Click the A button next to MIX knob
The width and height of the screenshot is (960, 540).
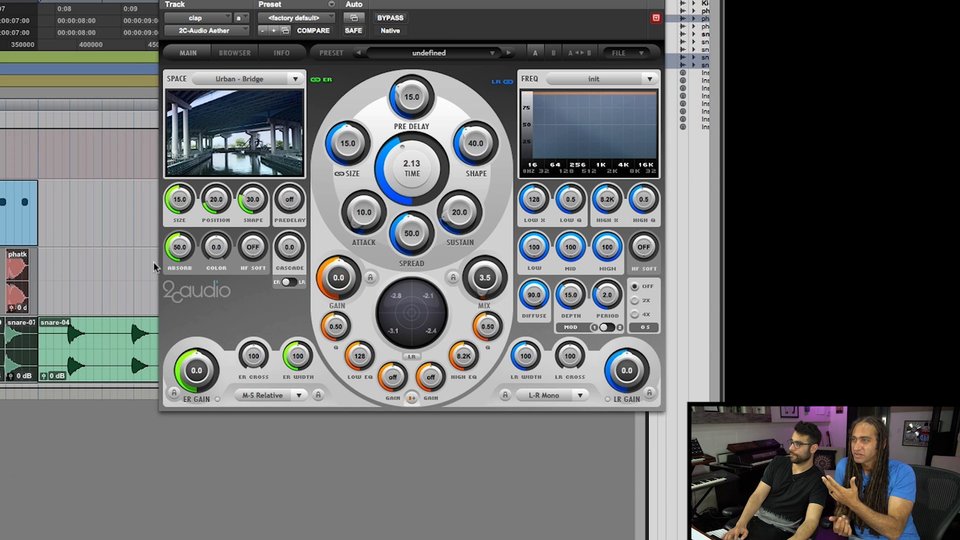pos(453,277)
